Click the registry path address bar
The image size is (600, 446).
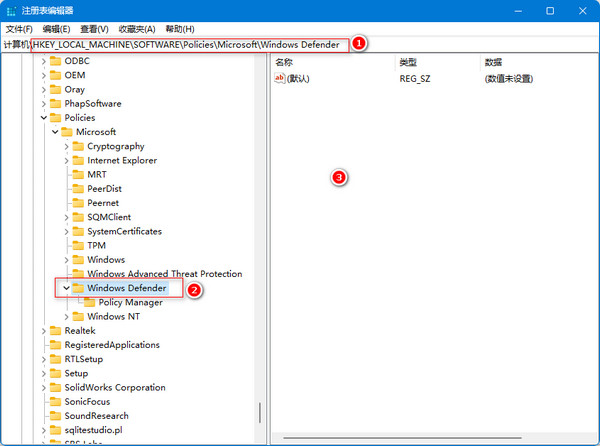(x=300, y=45)
